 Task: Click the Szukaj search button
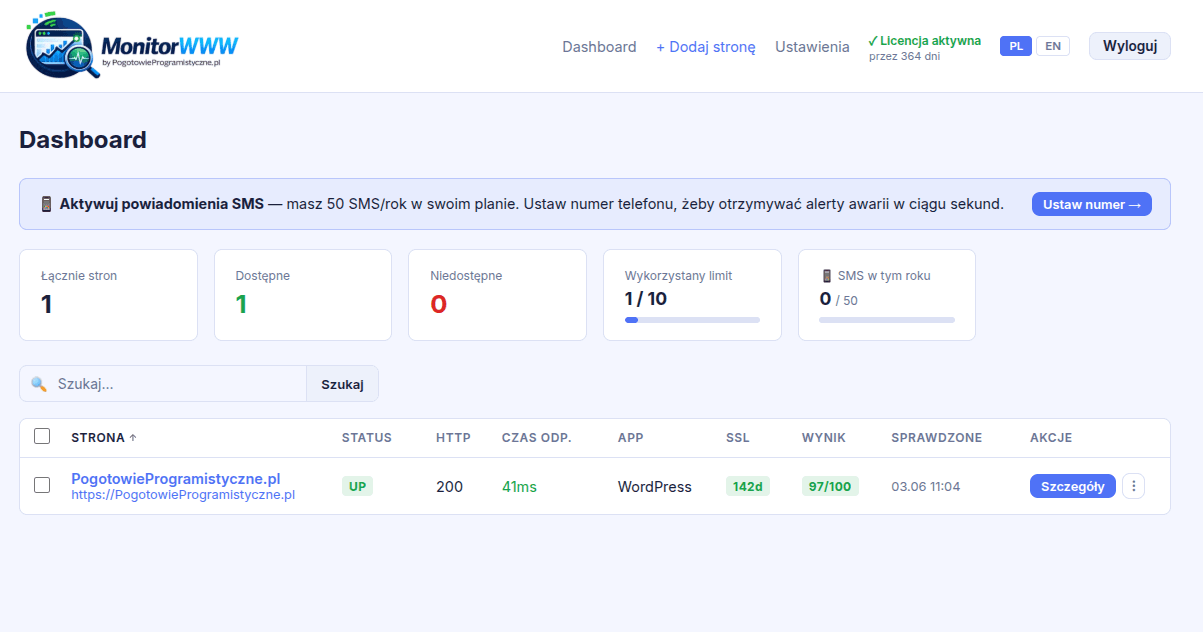342,384
